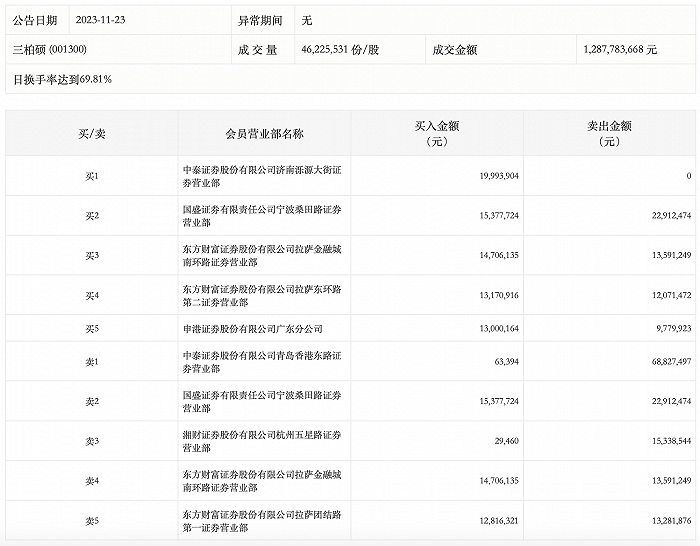Select 15,377,724 in the 买2 row
700x546 pixels.
click(499, 216)
